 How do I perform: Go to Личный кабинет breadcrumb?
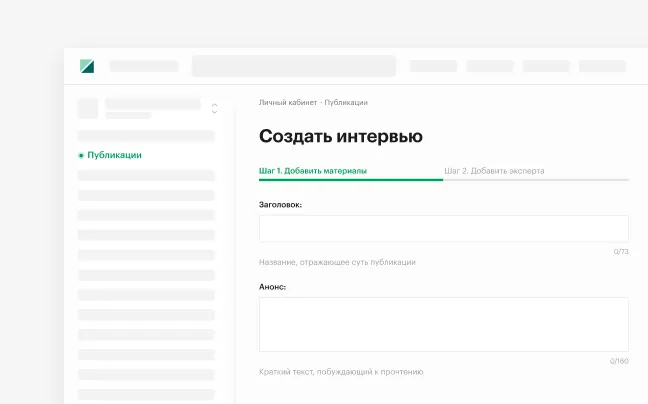pos(288,102)
